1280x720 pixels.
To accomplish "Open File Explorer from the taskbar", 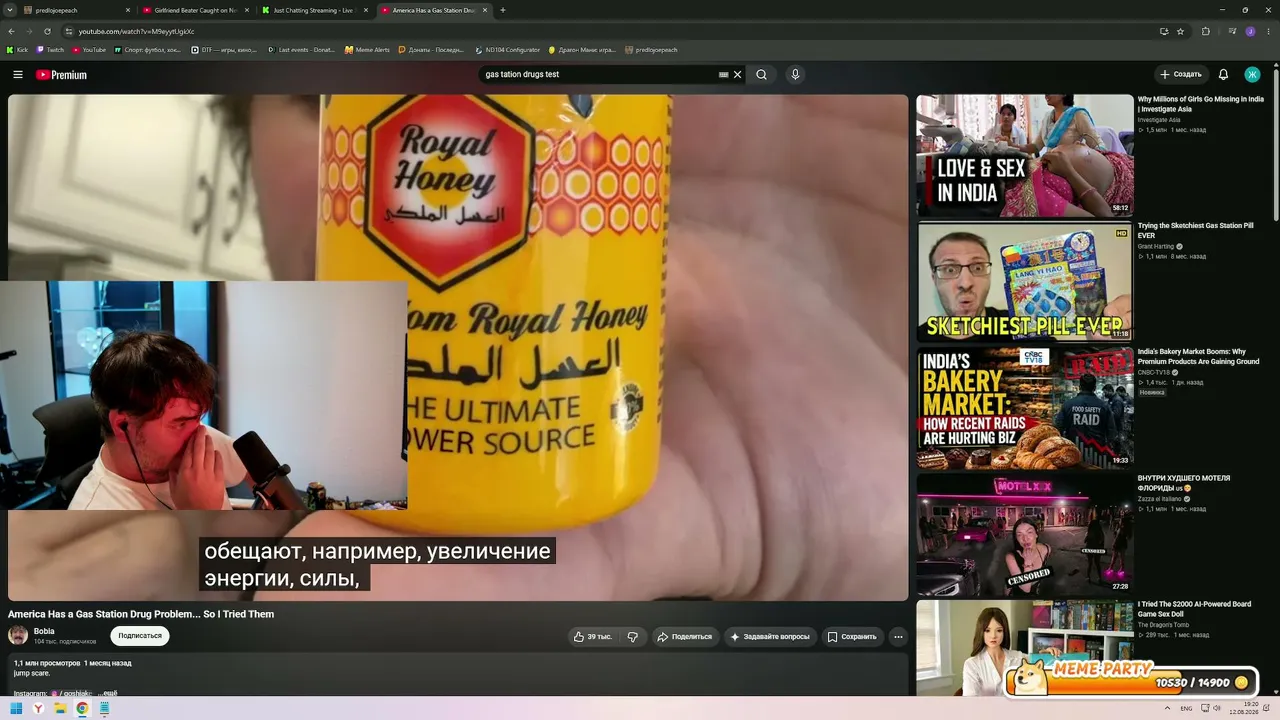I will (x=60, y=709).
